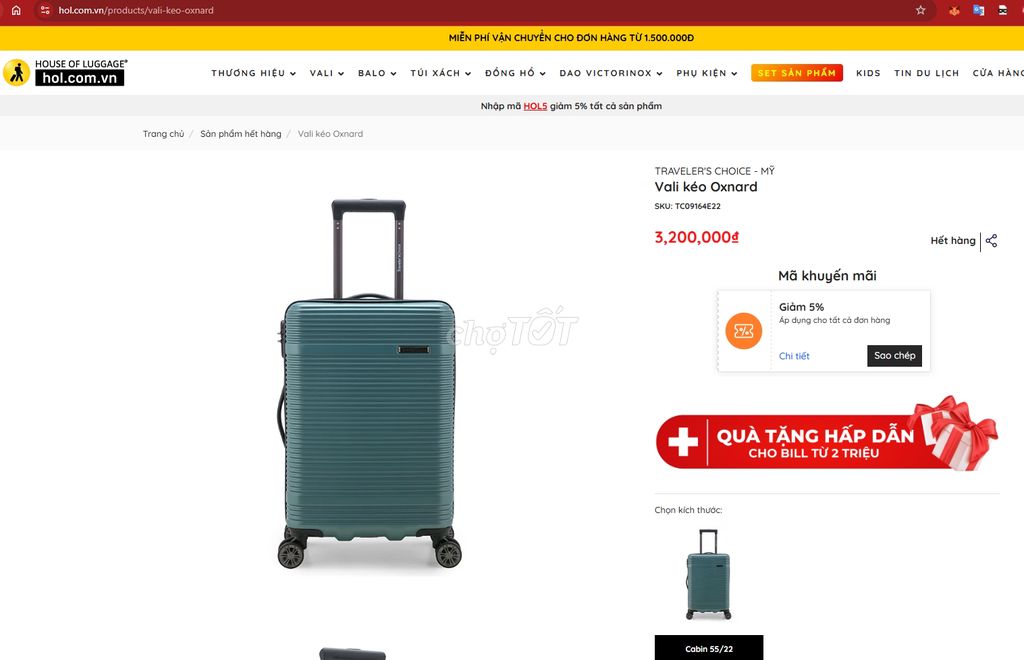Image resolution: width=1024 pixels, height=660 pixels.
Task: Copy promo code with Sao chép button
Action: [x=894, y=356]
